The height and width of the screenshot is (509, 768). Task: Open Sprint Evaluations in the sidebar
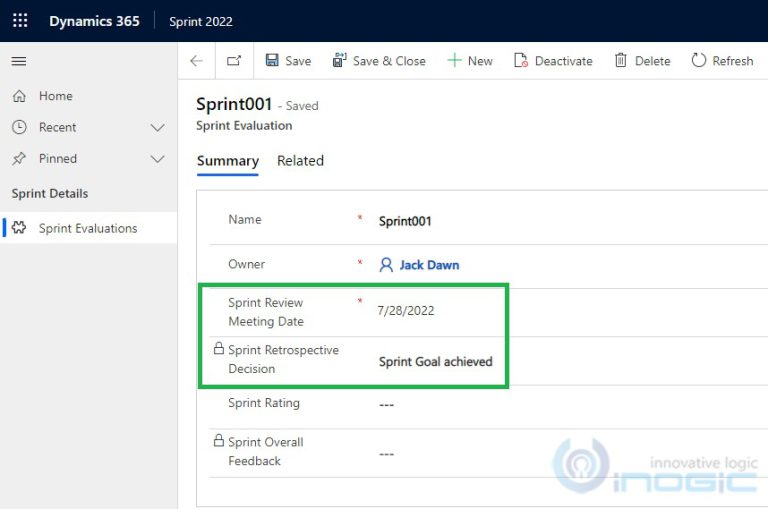pyautogui.click(x=88, y=228)
